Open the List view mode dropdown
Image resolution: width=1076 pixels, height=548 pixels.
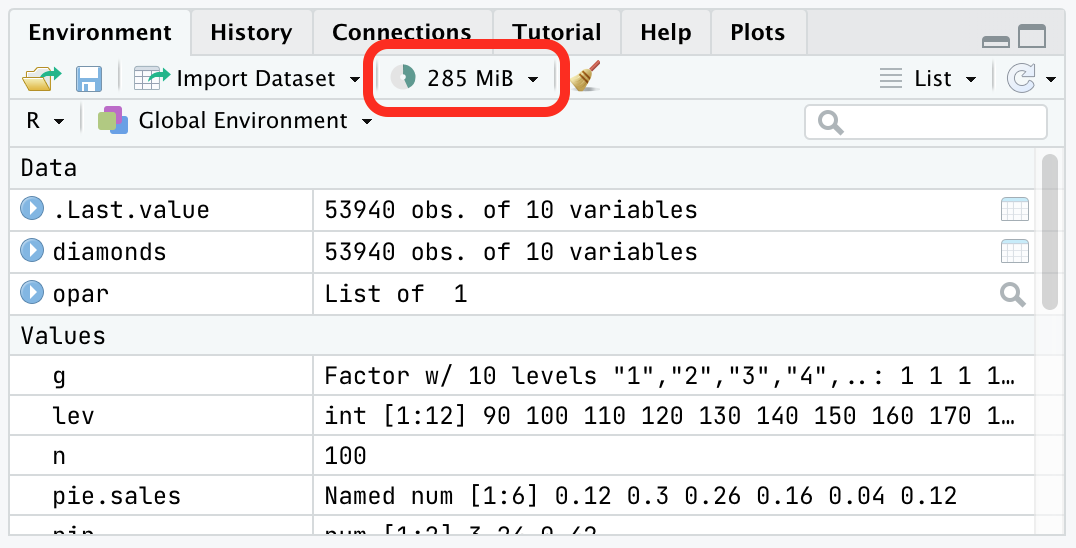[x=928, y=79]
